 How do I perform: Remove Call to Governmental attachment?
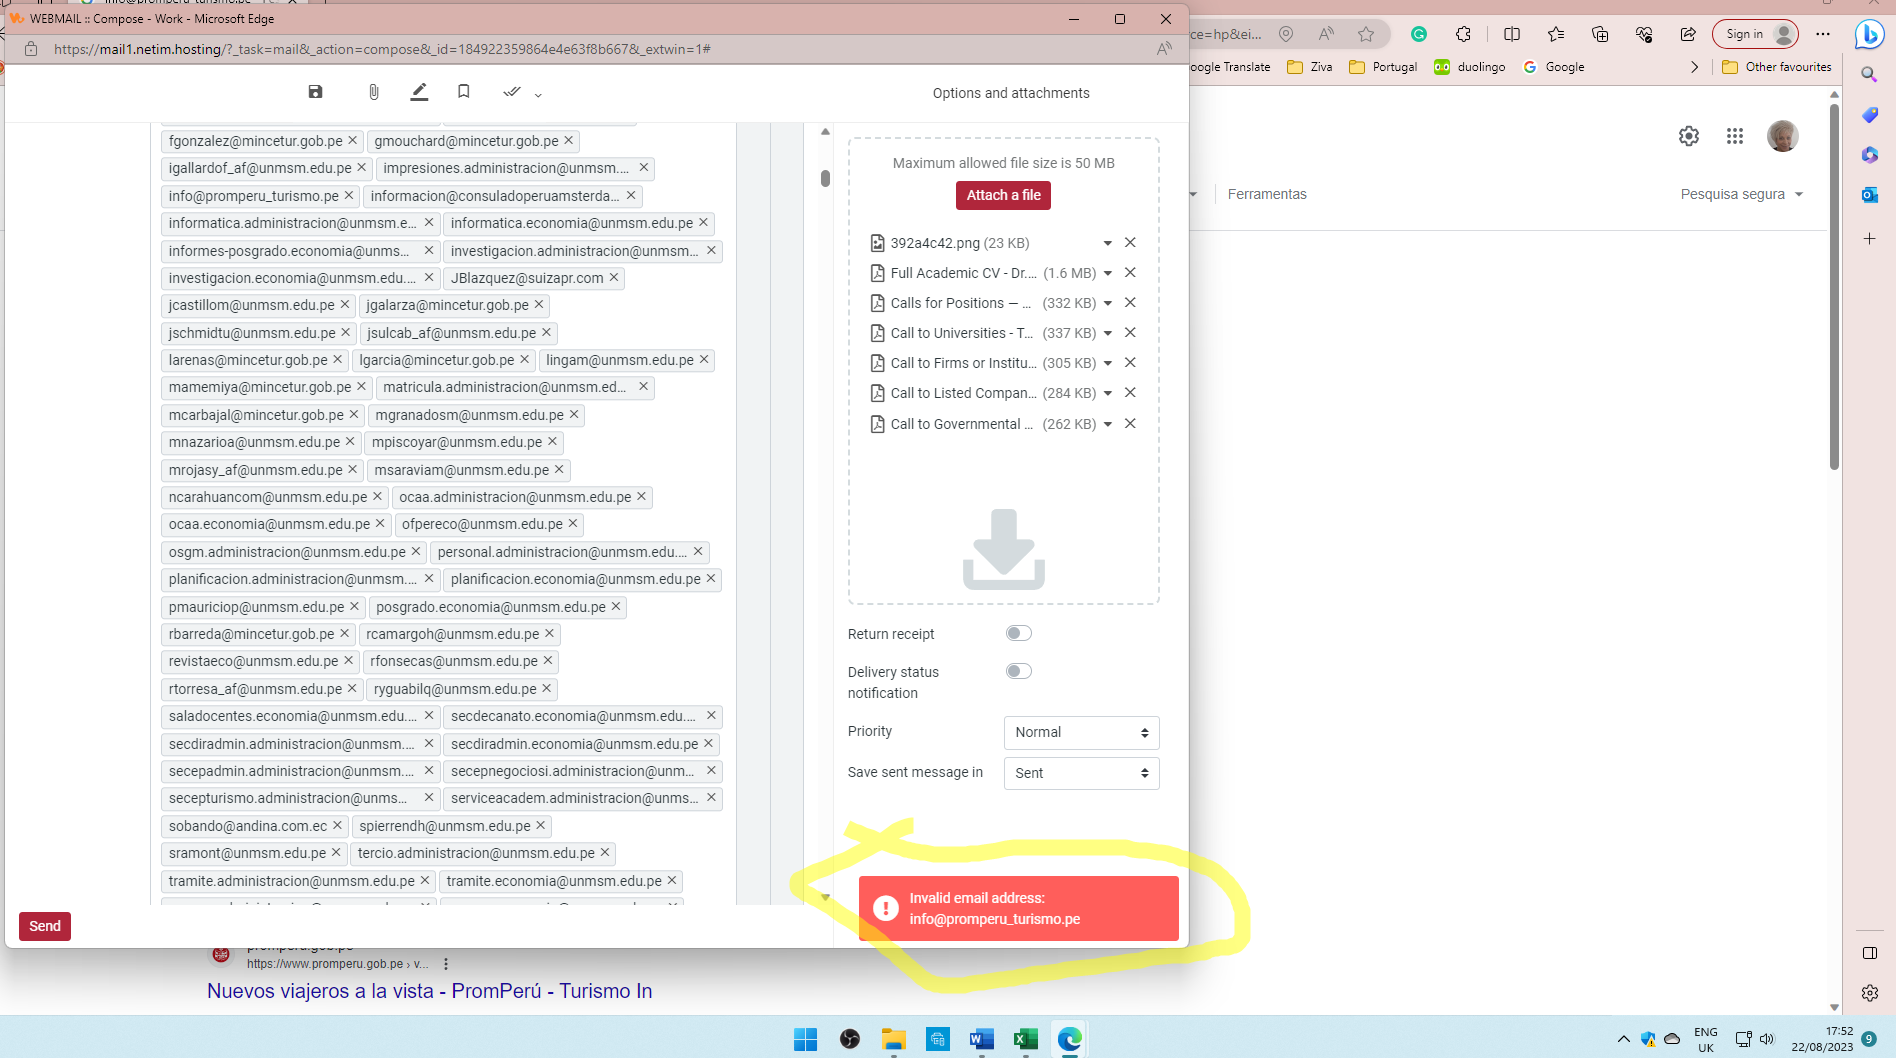(1130, 423)
